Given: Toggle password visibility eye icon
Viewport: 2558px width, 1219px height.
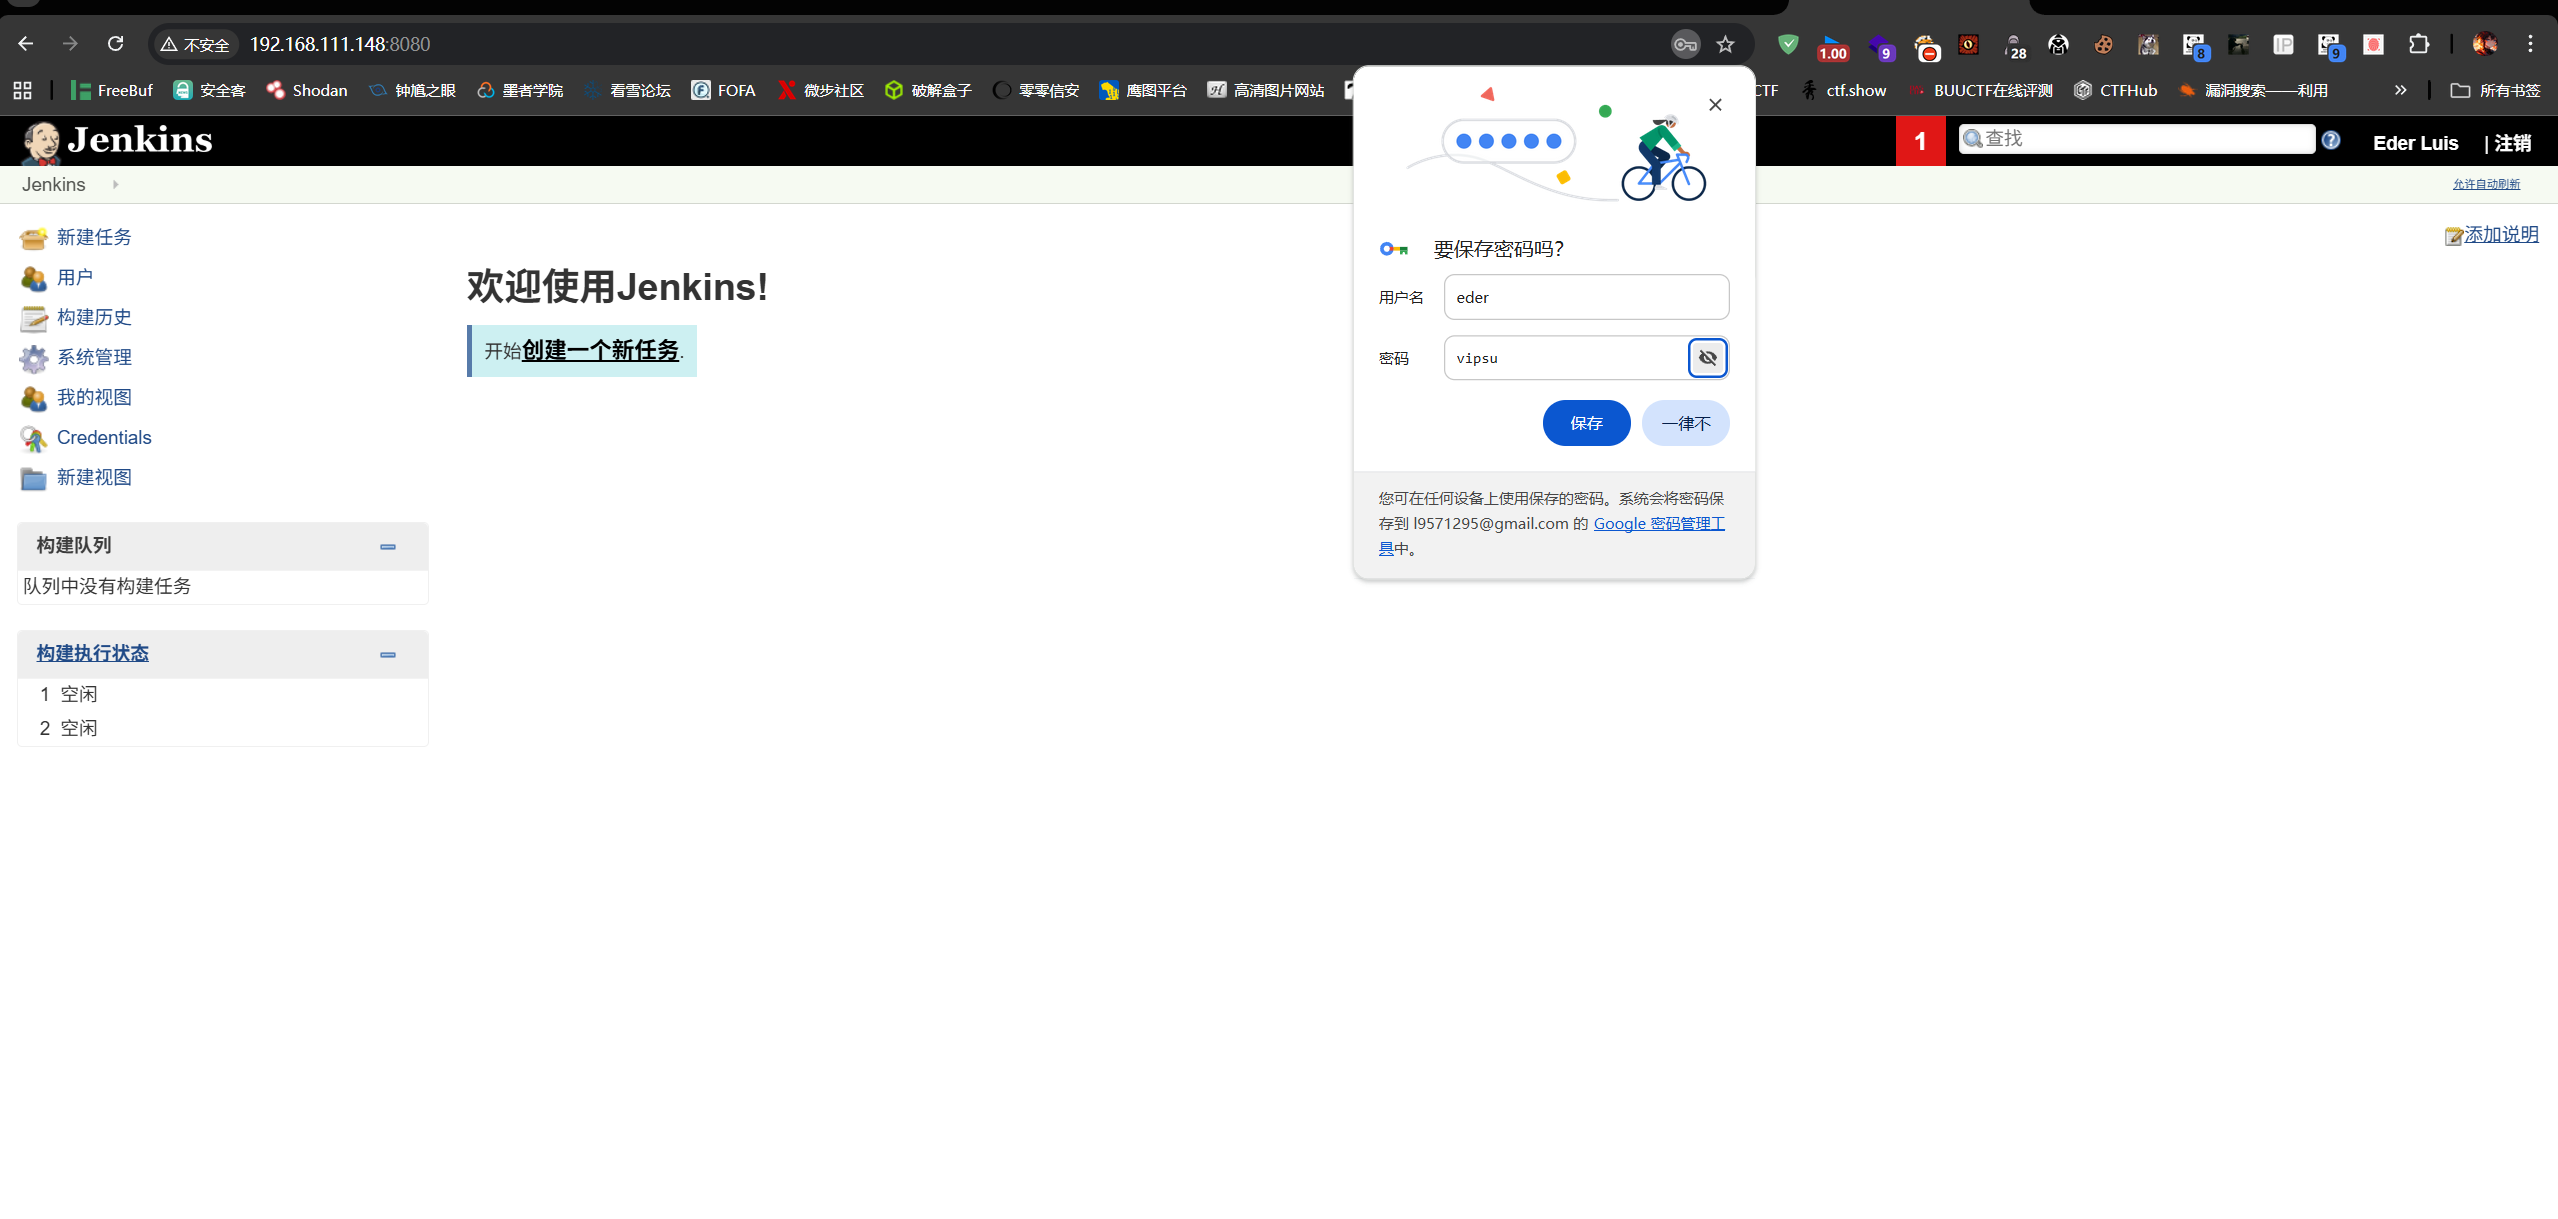Looking at the screenshot, I should coord(1707,358).
